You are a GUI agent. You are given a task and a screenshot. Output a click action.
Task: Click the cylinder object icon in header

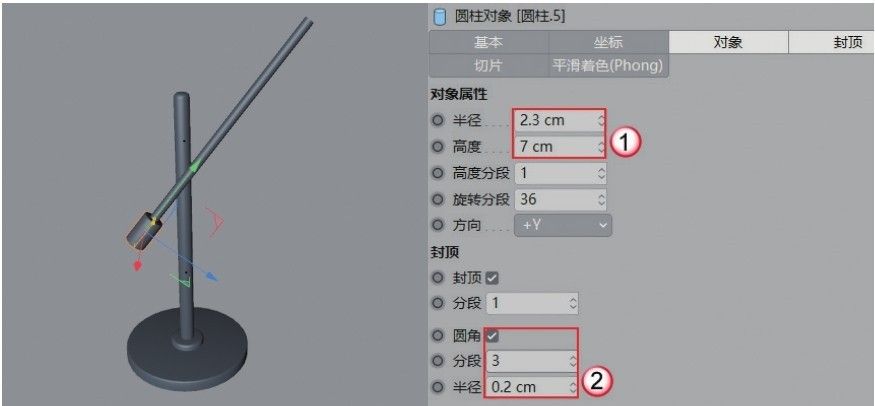coord(440,16)
